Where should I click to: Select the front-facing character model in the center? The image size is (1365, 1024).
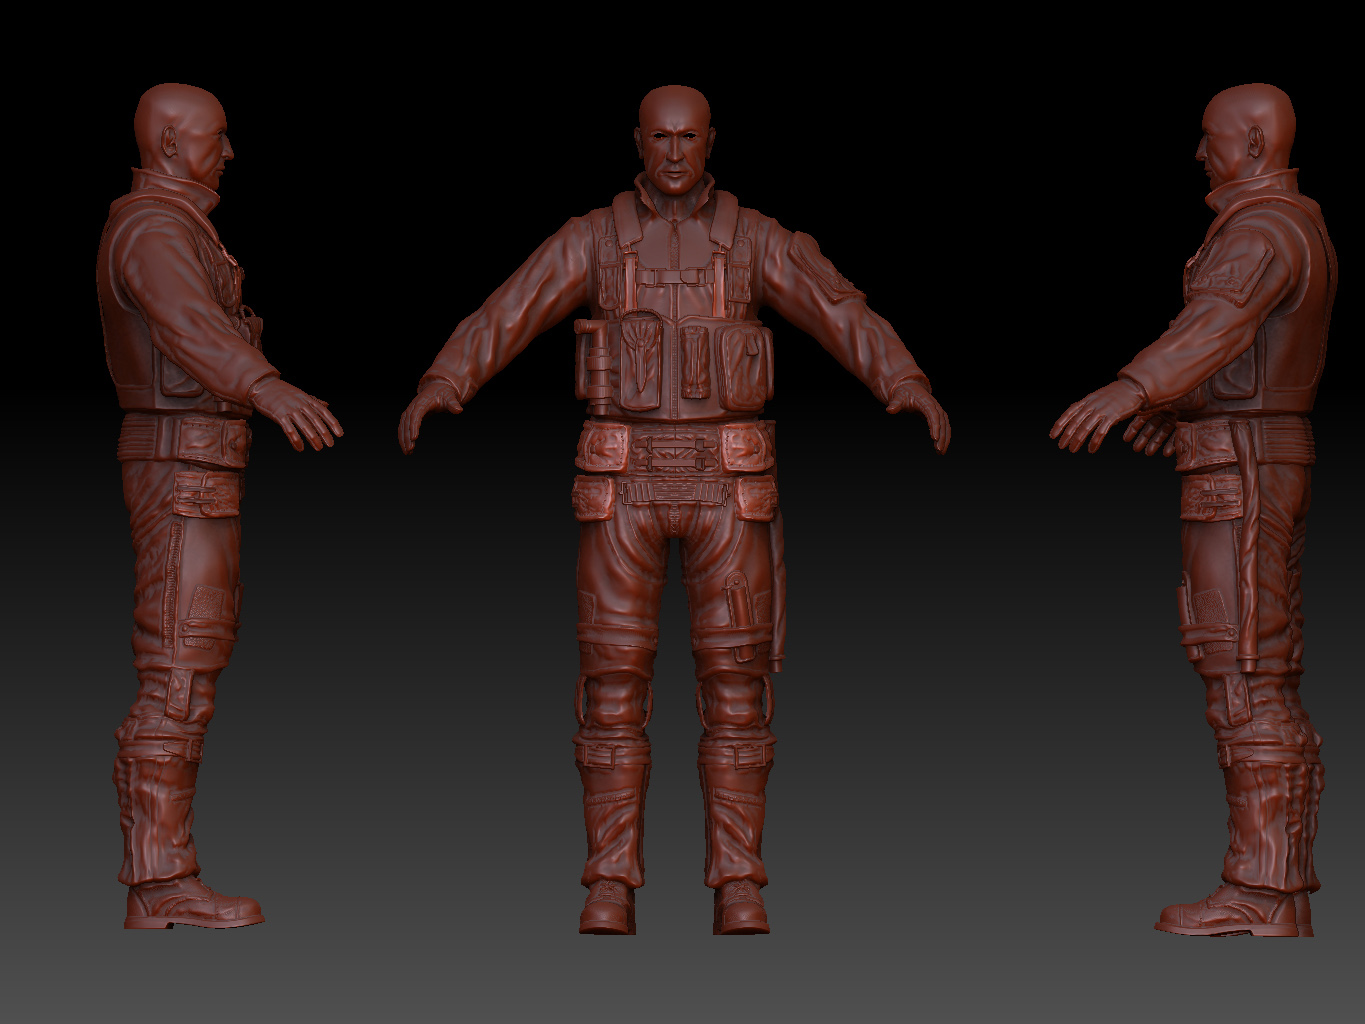pyautogui.click(x=675, y=510)
